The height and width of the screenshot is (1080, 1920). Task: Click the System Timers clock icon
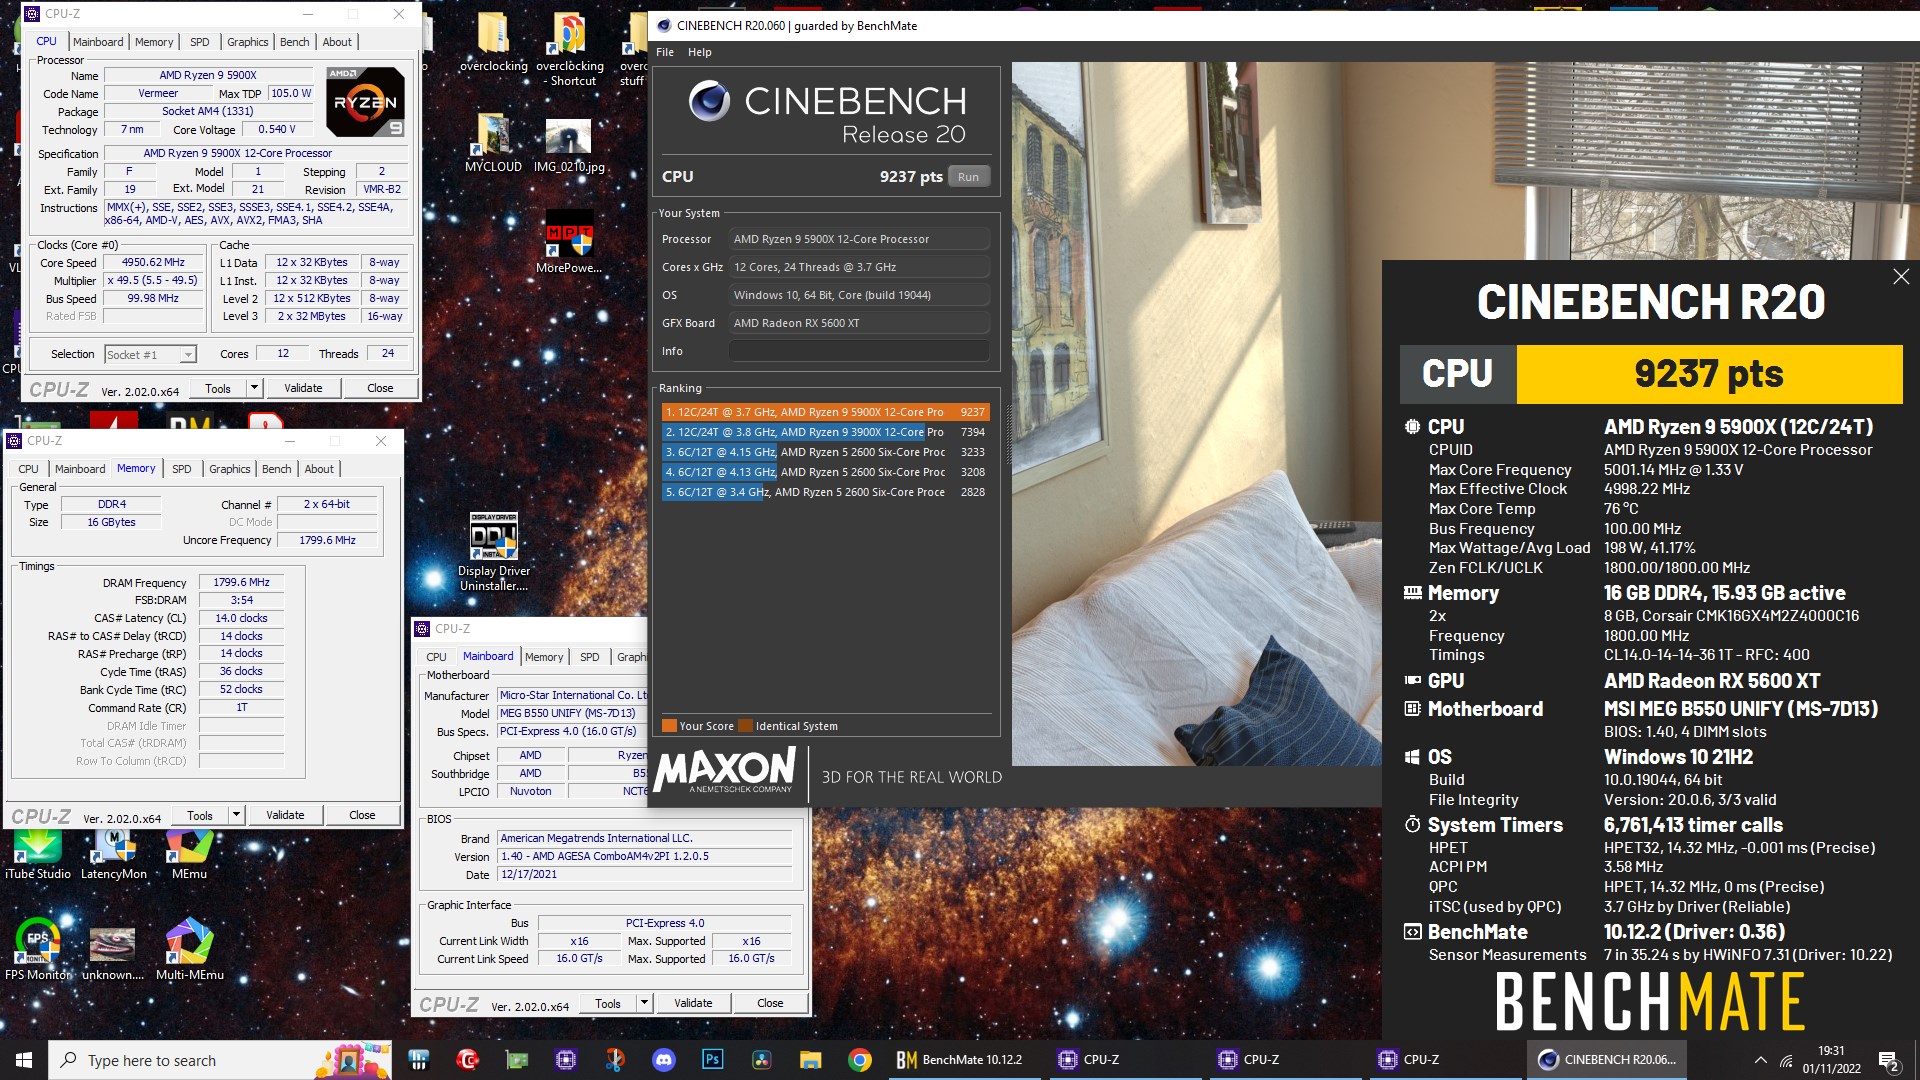coord(1412,825)
